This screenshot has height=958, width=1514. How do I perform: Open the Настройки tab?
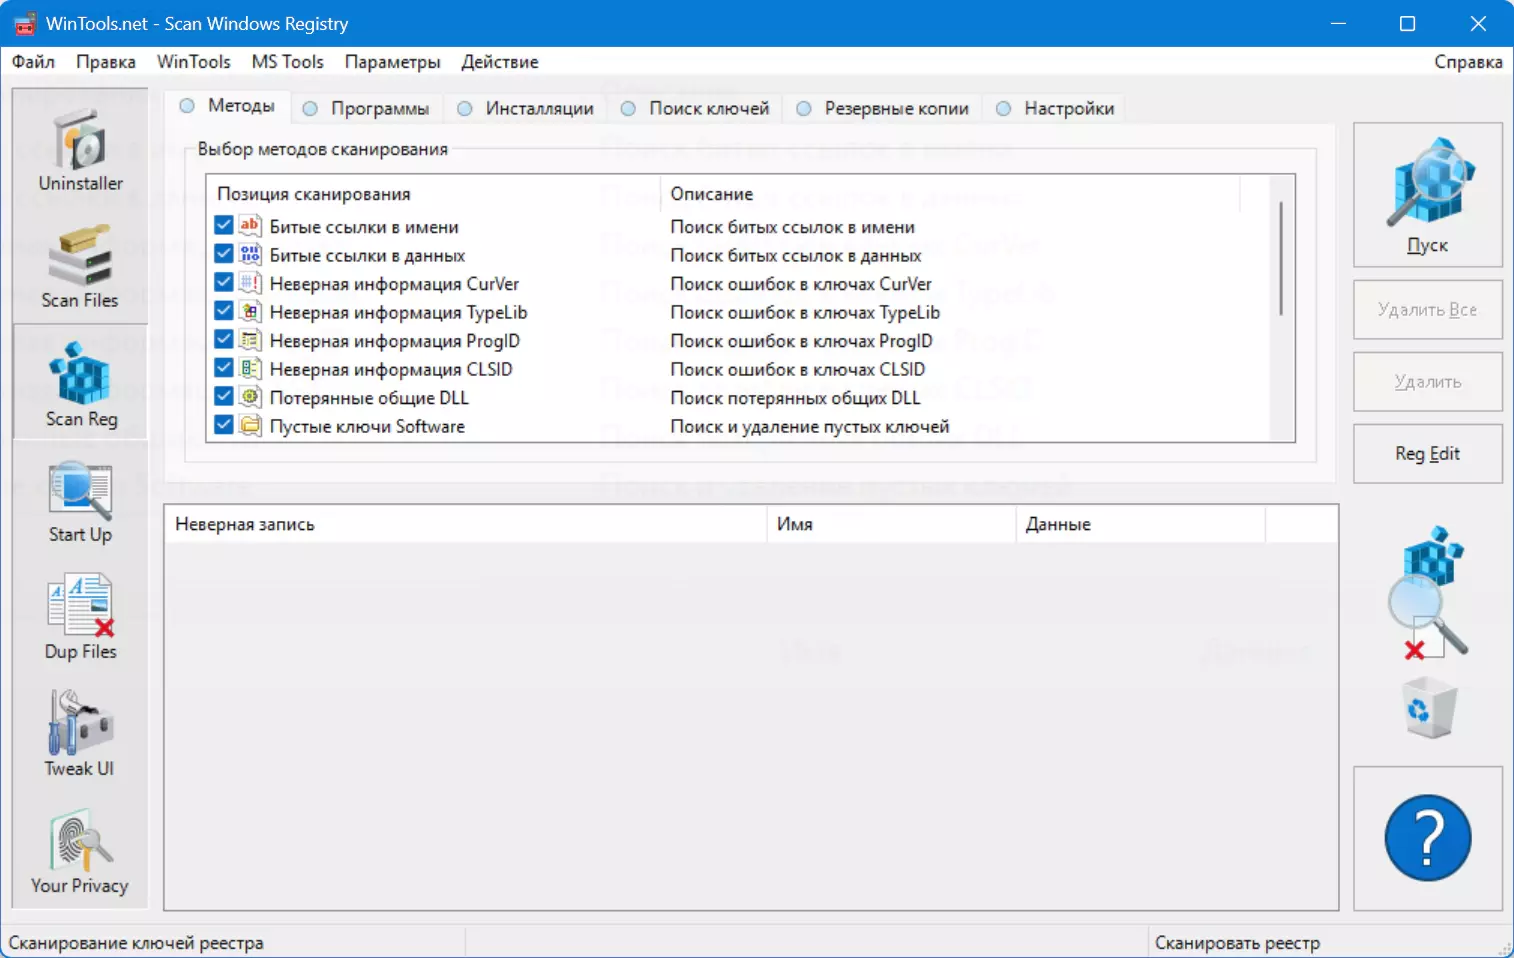[x=1055, y=108]
